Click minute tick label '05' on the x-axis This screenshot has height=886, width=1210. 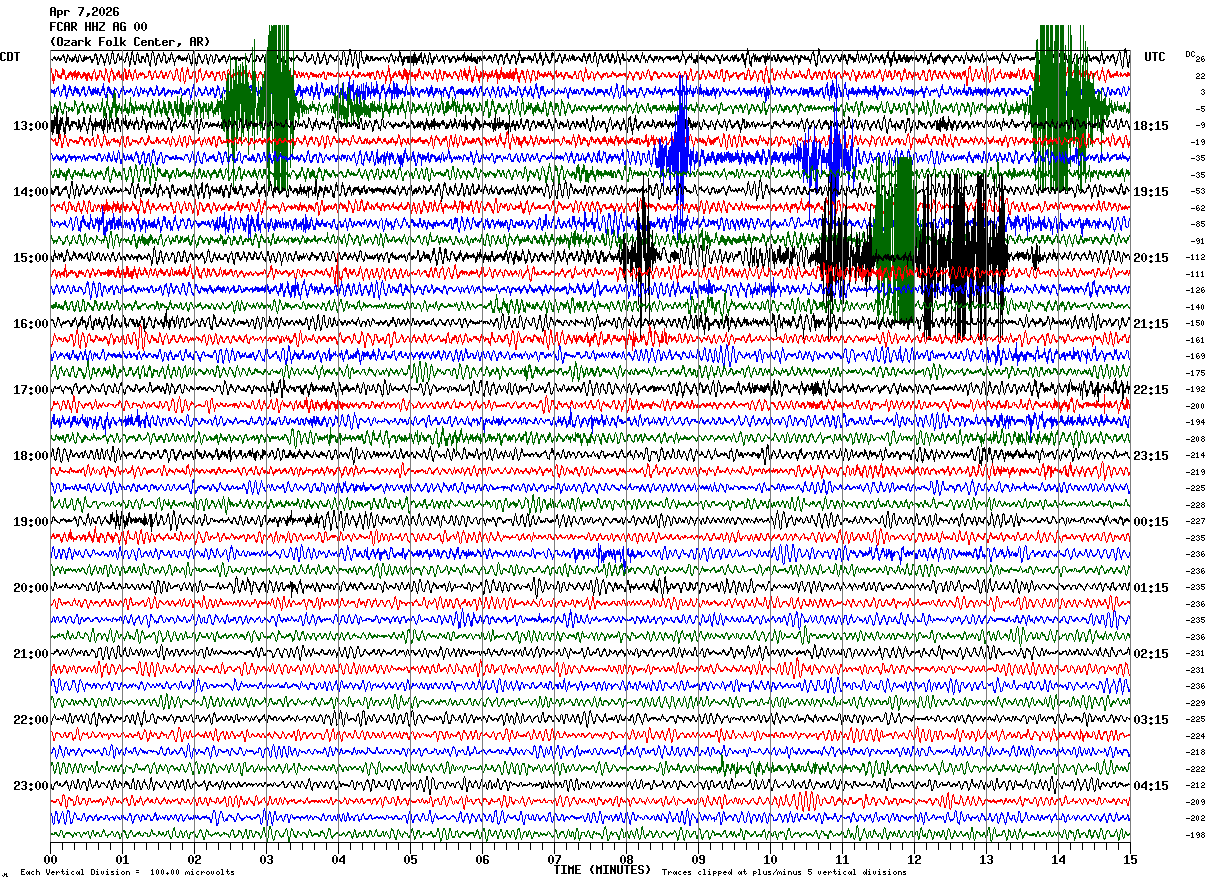click(411, 859)
